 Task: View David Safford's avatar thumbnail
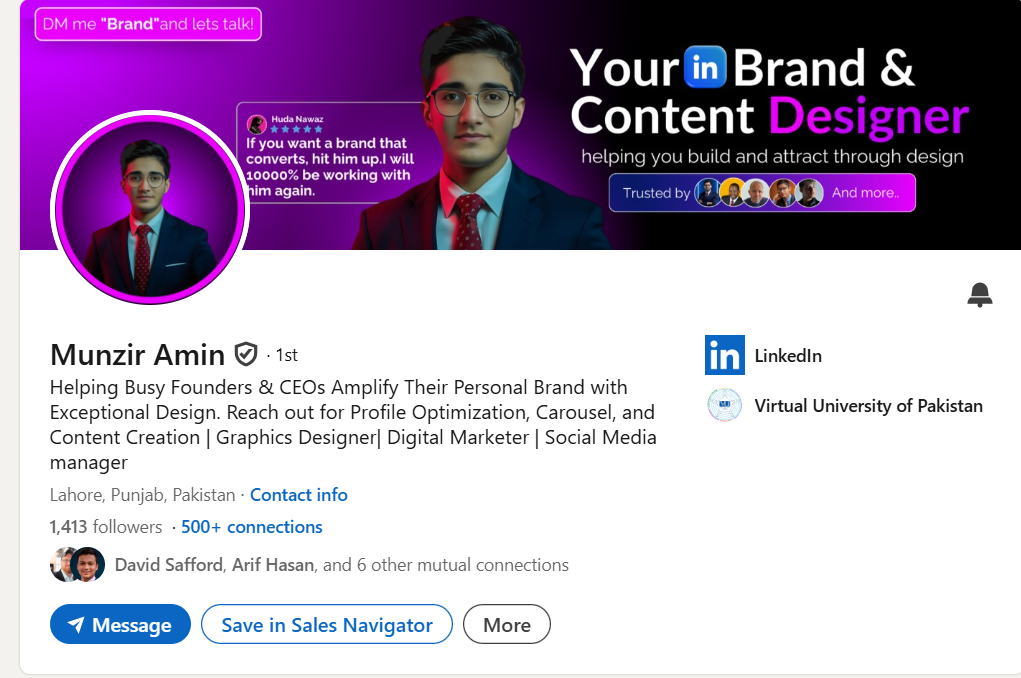click(60, 564)
